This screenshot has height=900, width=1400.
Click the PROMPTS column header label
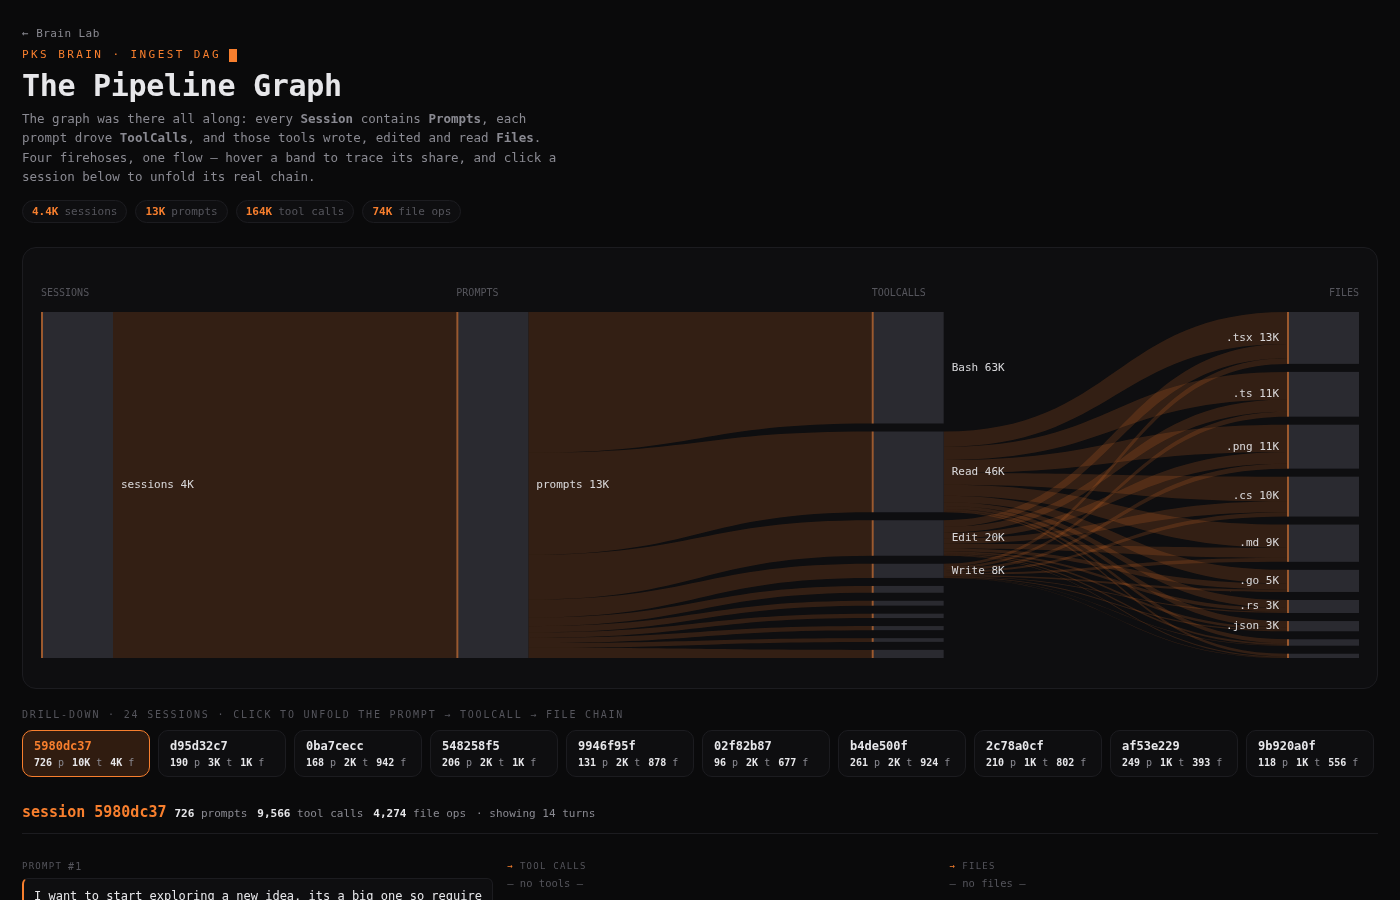coord(477,293)
